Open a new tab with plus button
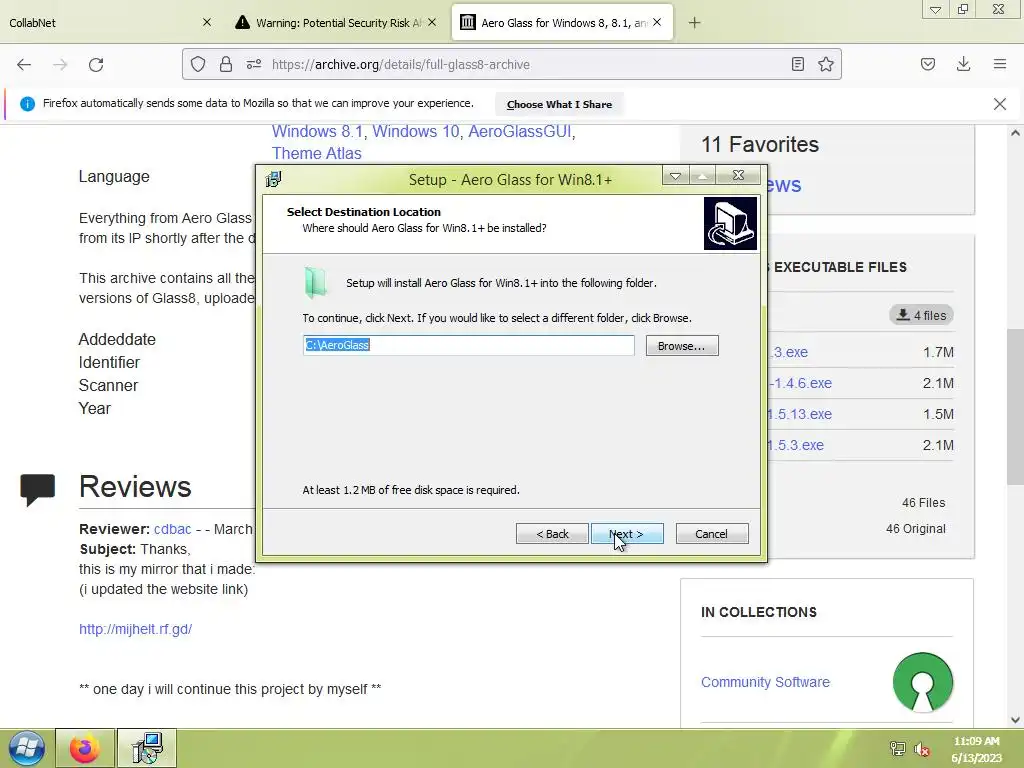 (694, 23)
